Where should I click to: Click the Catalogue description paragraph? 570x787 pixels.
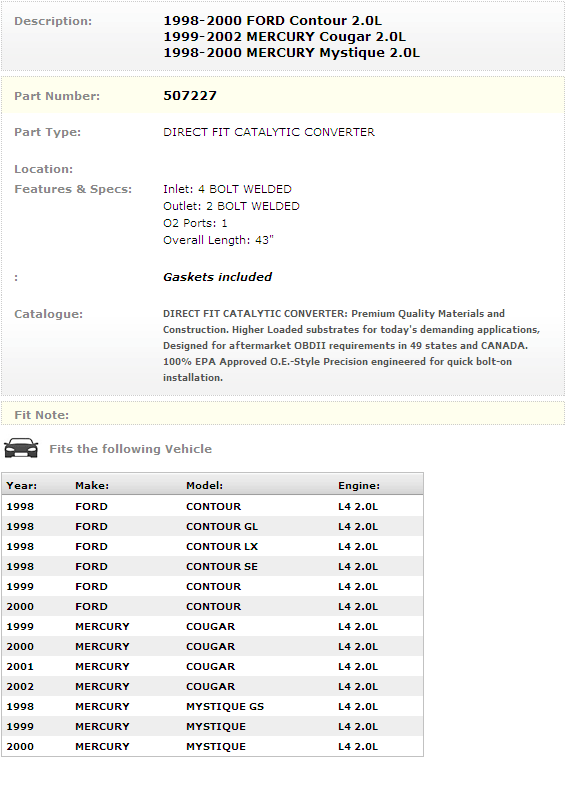351,345
